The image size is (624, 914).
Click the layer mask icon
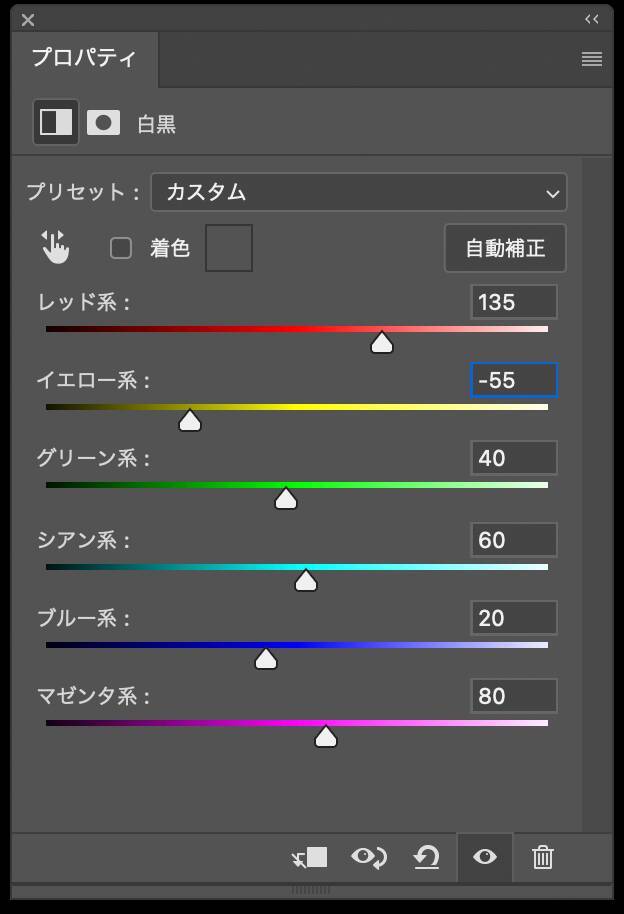click(x=103, y=122)
